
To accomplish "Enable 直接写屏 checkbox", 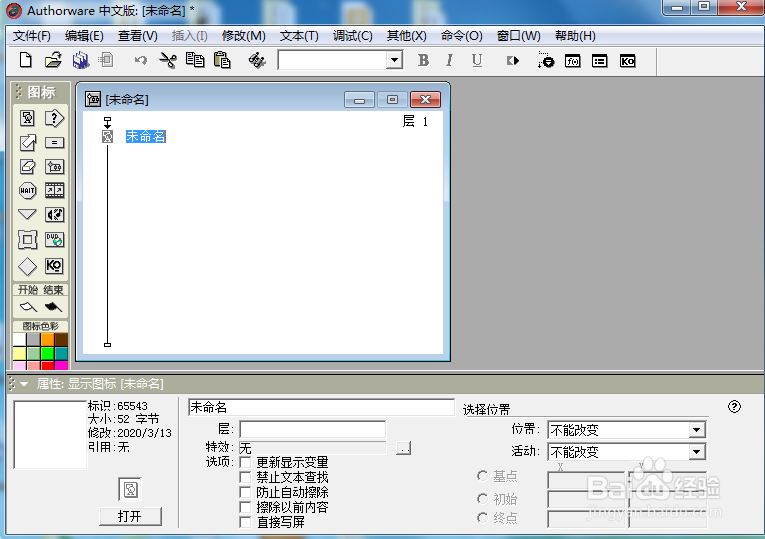I will pyautogui.click(x=245, y=522).
